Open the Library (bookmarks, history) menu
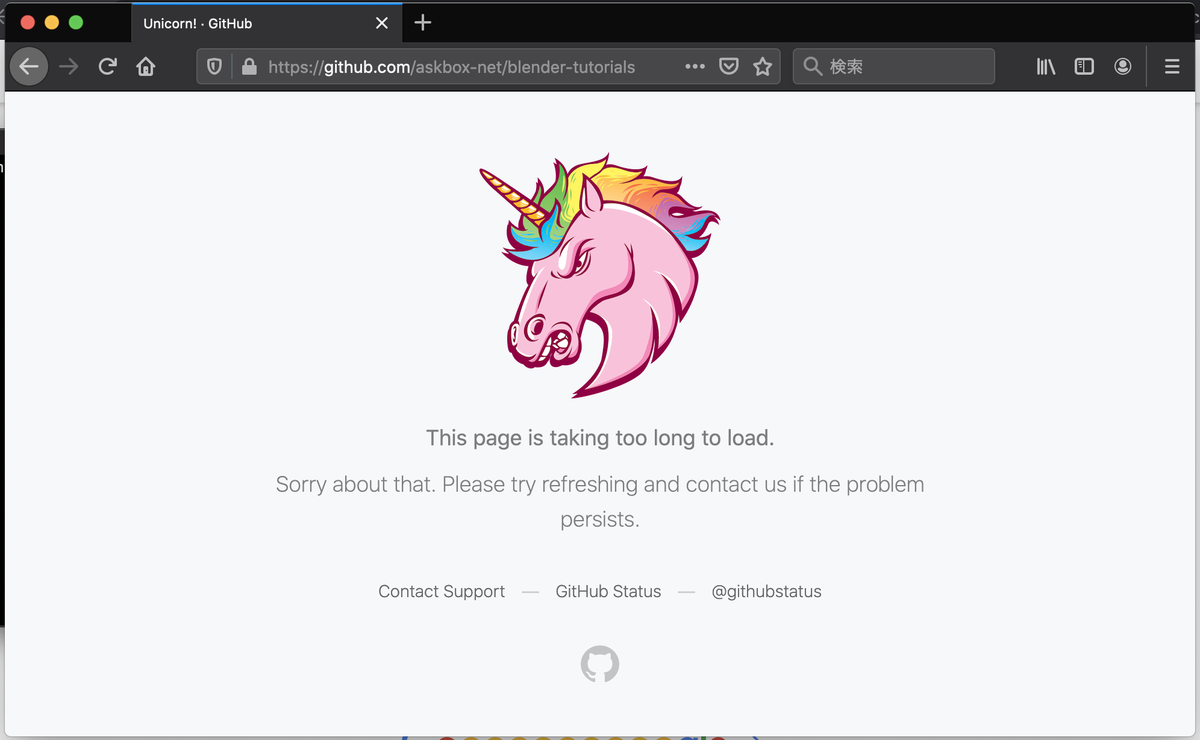Screen dimensions: 1200x740 click(1046, 67)
